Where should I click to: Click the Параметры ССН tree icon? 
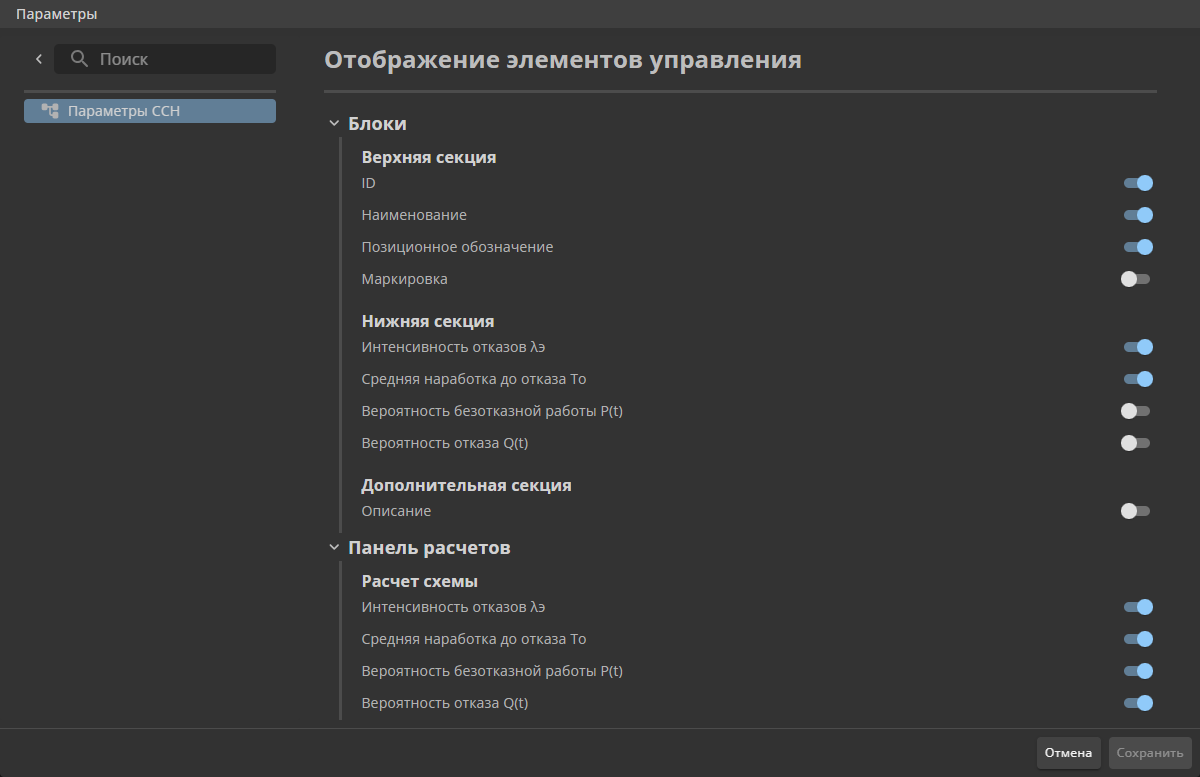pos(50,111)
